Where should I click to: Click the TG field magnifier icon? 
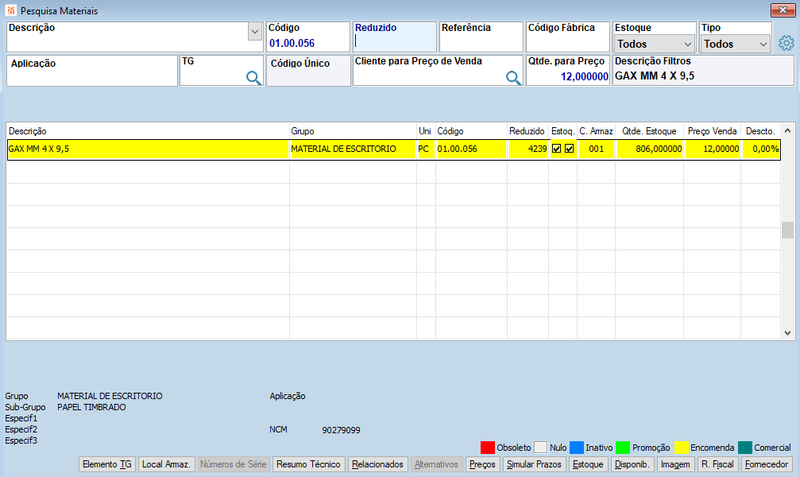pos(254,78)
